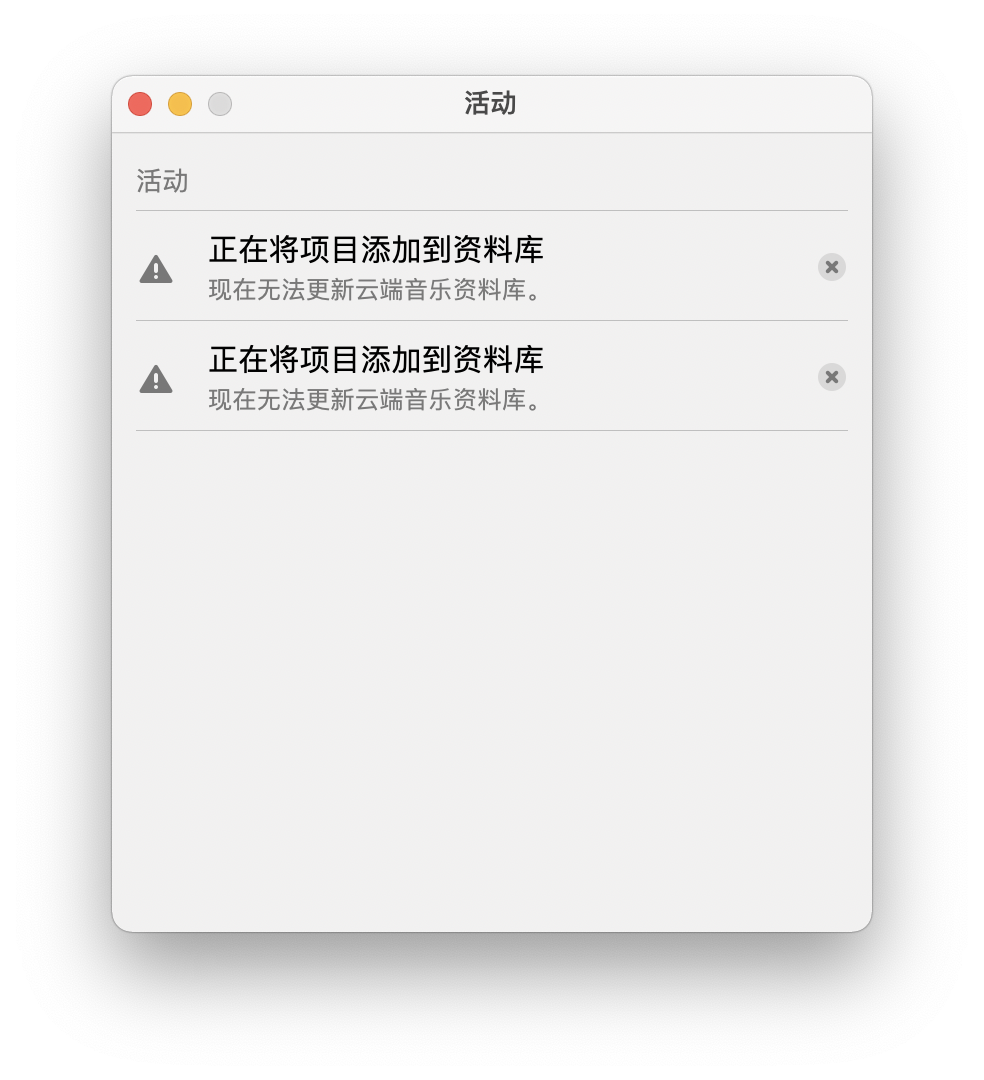Select the upper 正在将项目添加到资料库 title

376,249
